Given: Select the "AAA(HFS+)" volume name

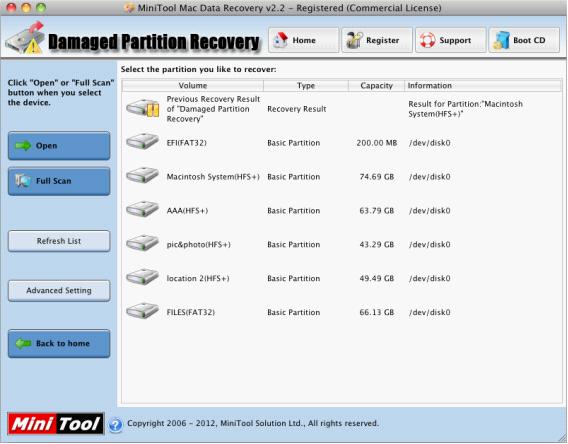Looking at the screenshot, I should [x=187, y=211].
